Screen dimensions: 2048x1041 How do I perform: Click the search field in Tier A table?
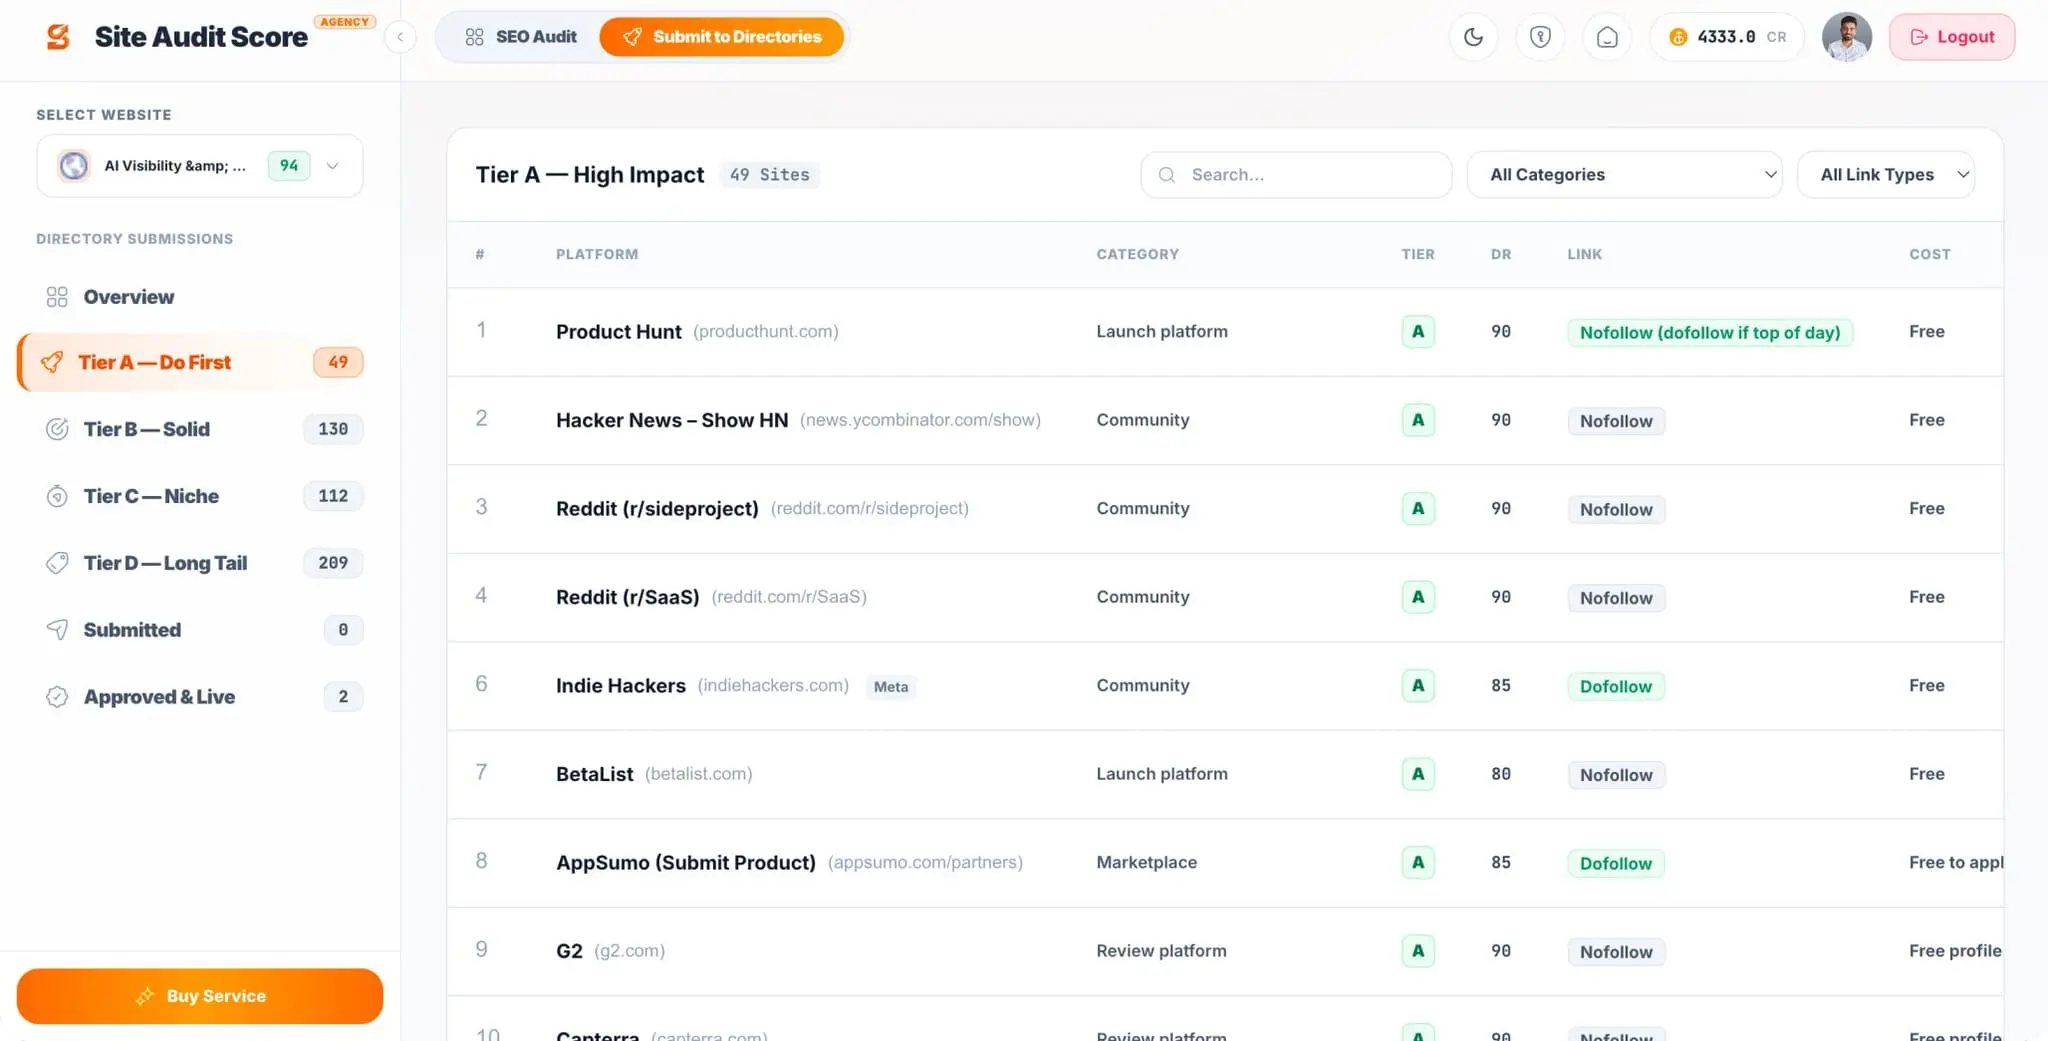[1296, 175]
